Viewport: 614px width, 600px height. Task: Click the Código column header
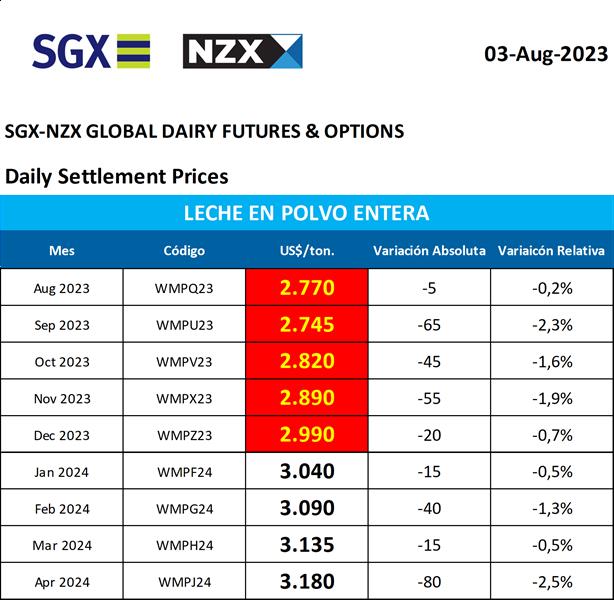point(184,250)
